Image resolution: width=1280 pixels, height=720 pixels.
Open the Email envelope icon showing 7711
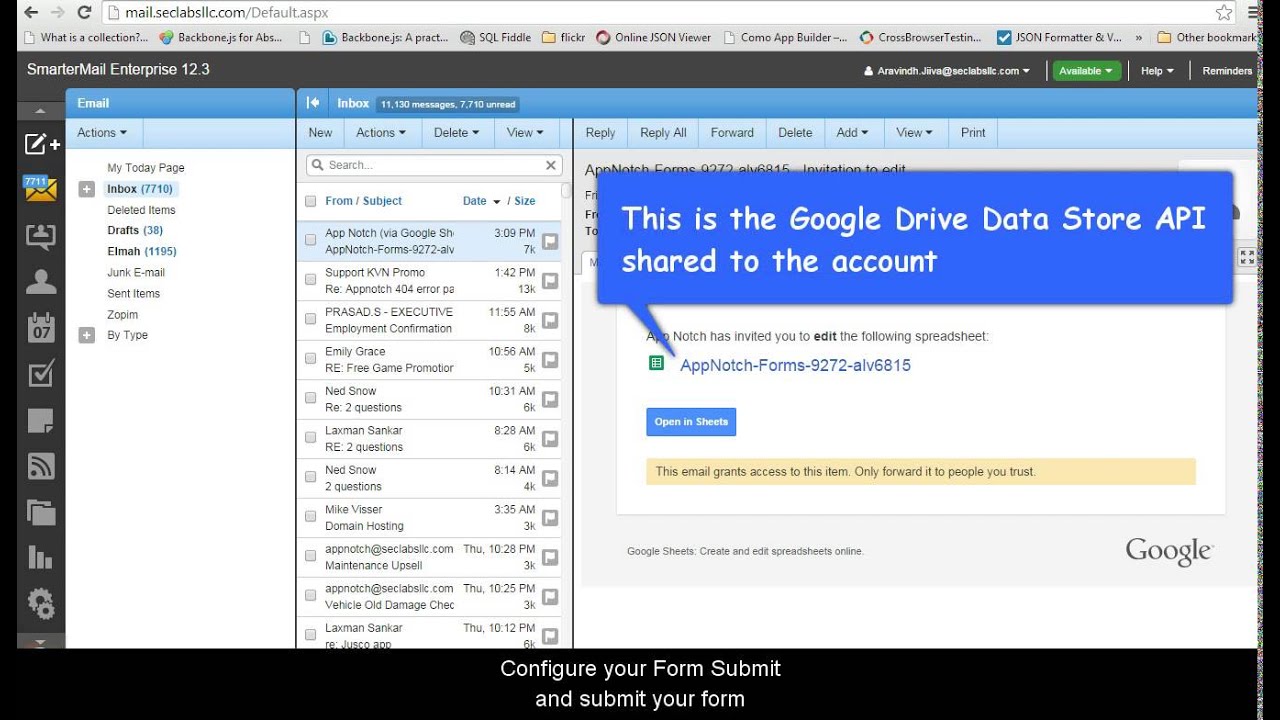pos(41,187)
